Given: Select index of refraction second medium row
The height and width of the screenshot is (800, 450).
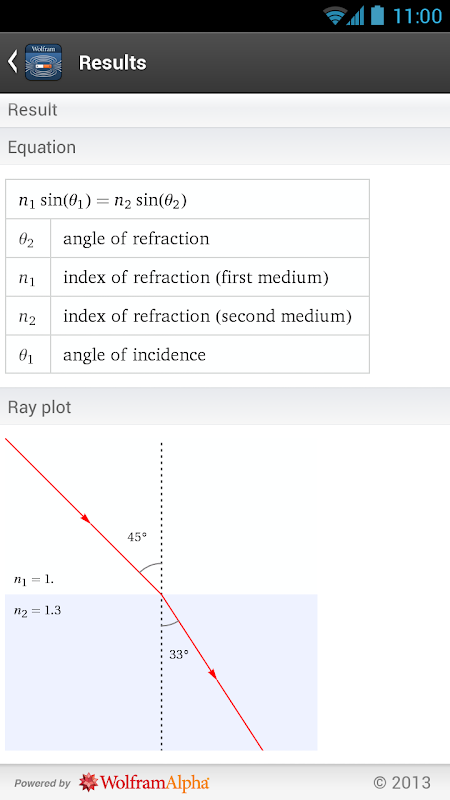Looking at the screenshot, I should (187, 316).
